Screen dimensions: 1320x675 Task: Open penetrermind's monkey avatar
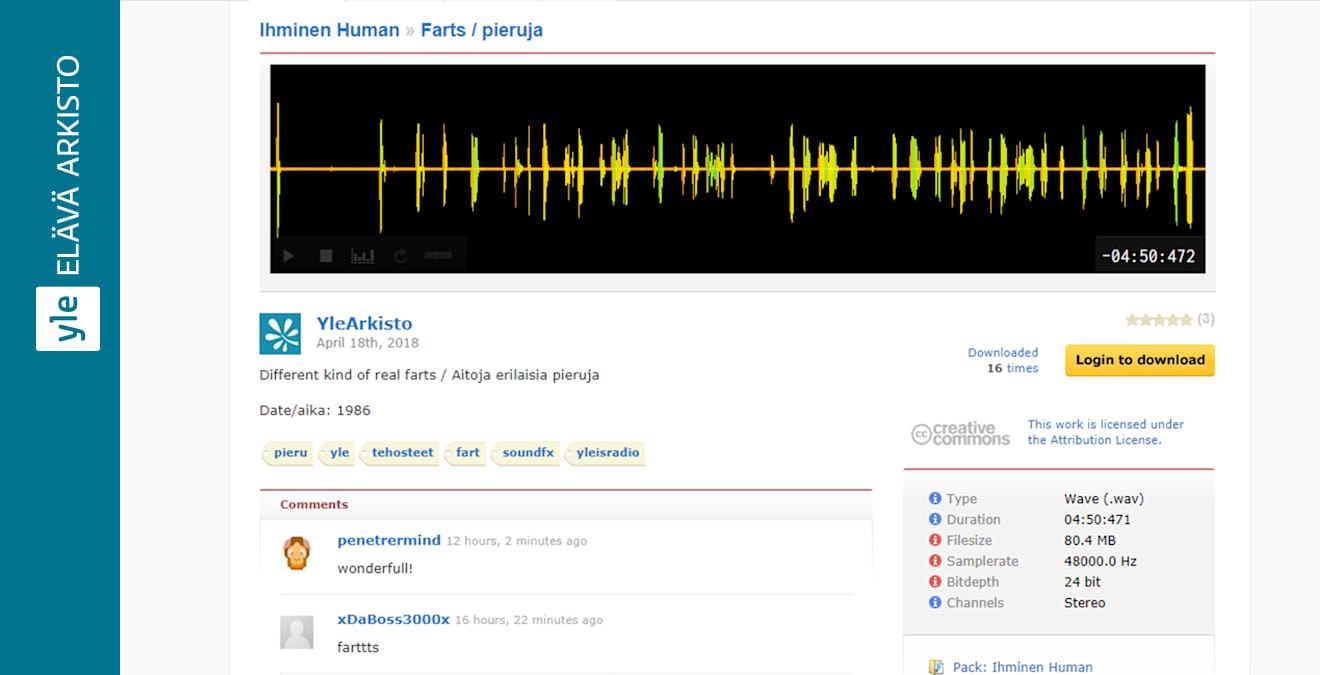click(x=296, y=553)
